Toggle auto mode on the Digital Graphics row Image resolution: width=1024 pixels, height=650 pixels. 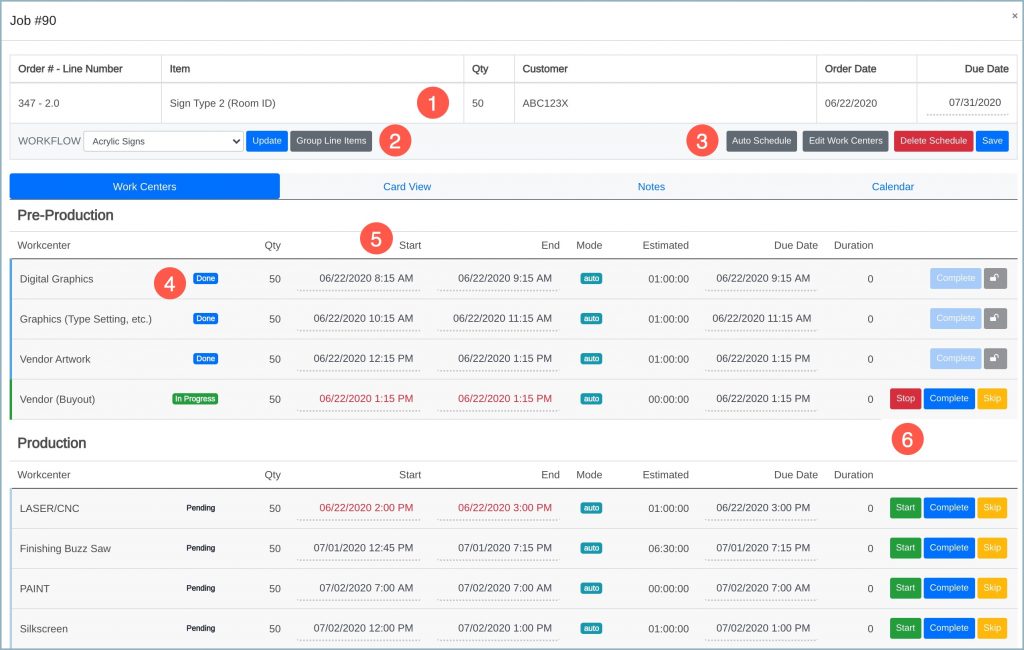coord(589,278)
